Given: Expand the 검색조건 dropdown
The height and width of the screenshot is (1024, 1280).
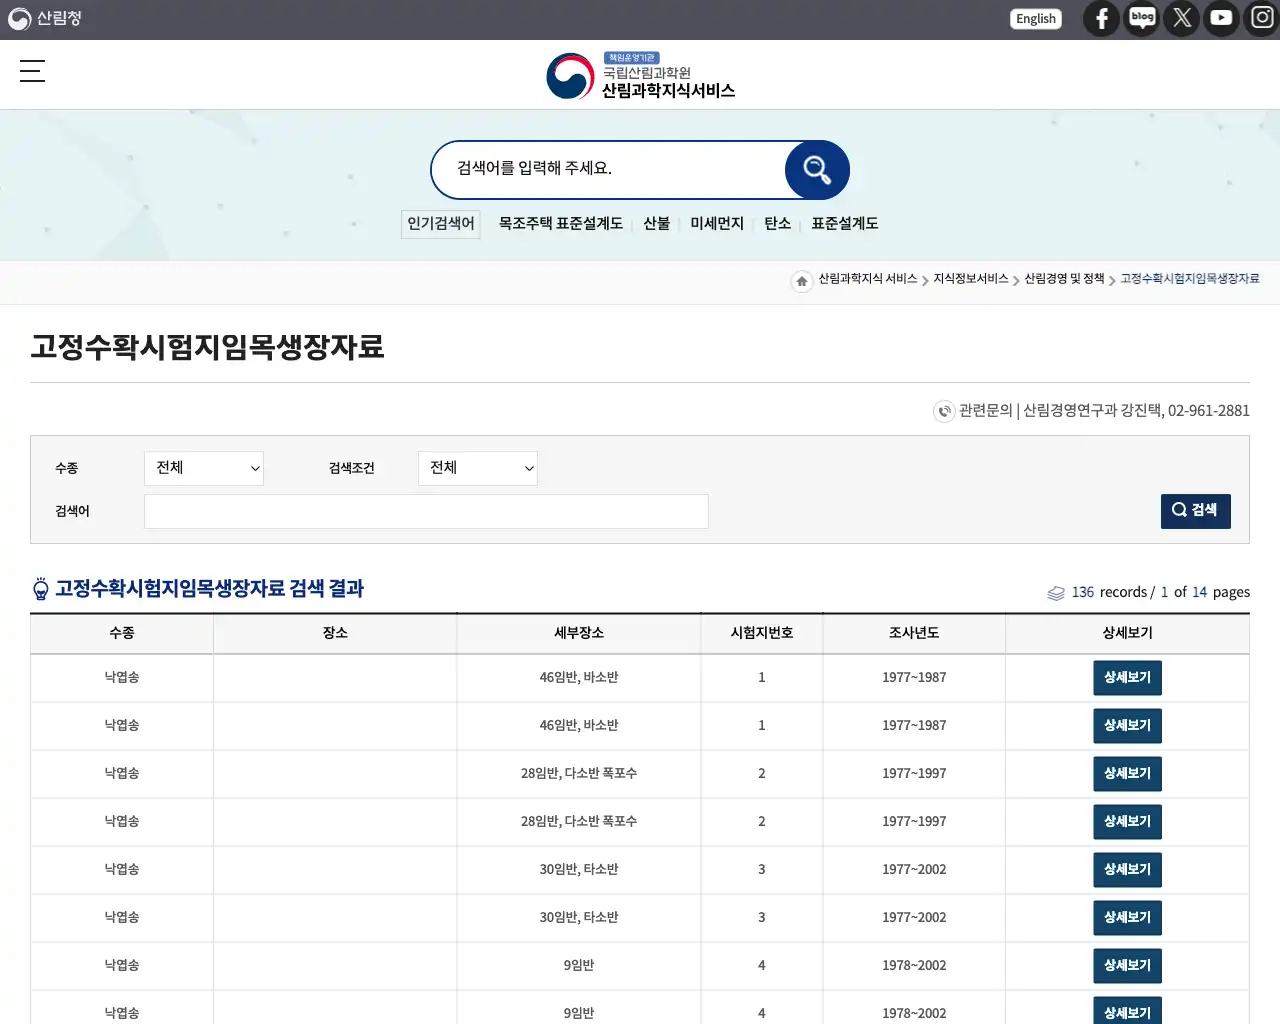Looking at the screenshot, I should (478, 468).
